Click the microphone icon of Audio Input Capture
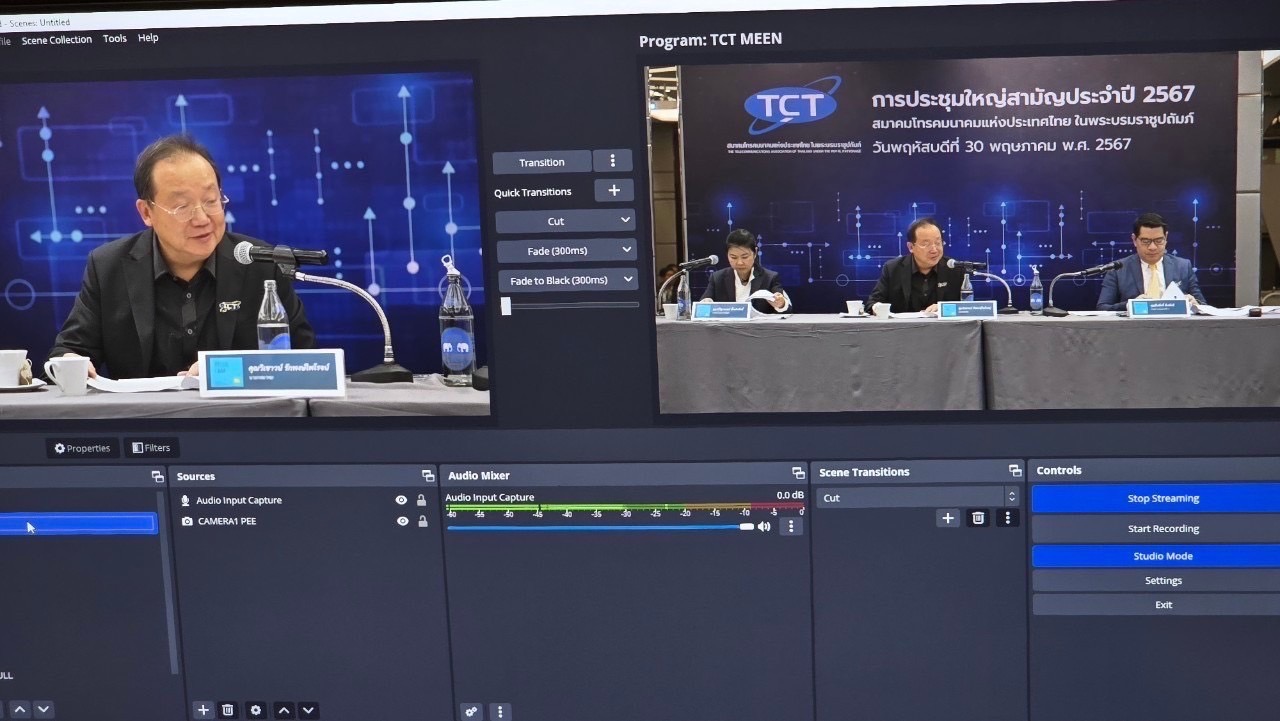This screenshot has height=721, width=1280. 185,500
